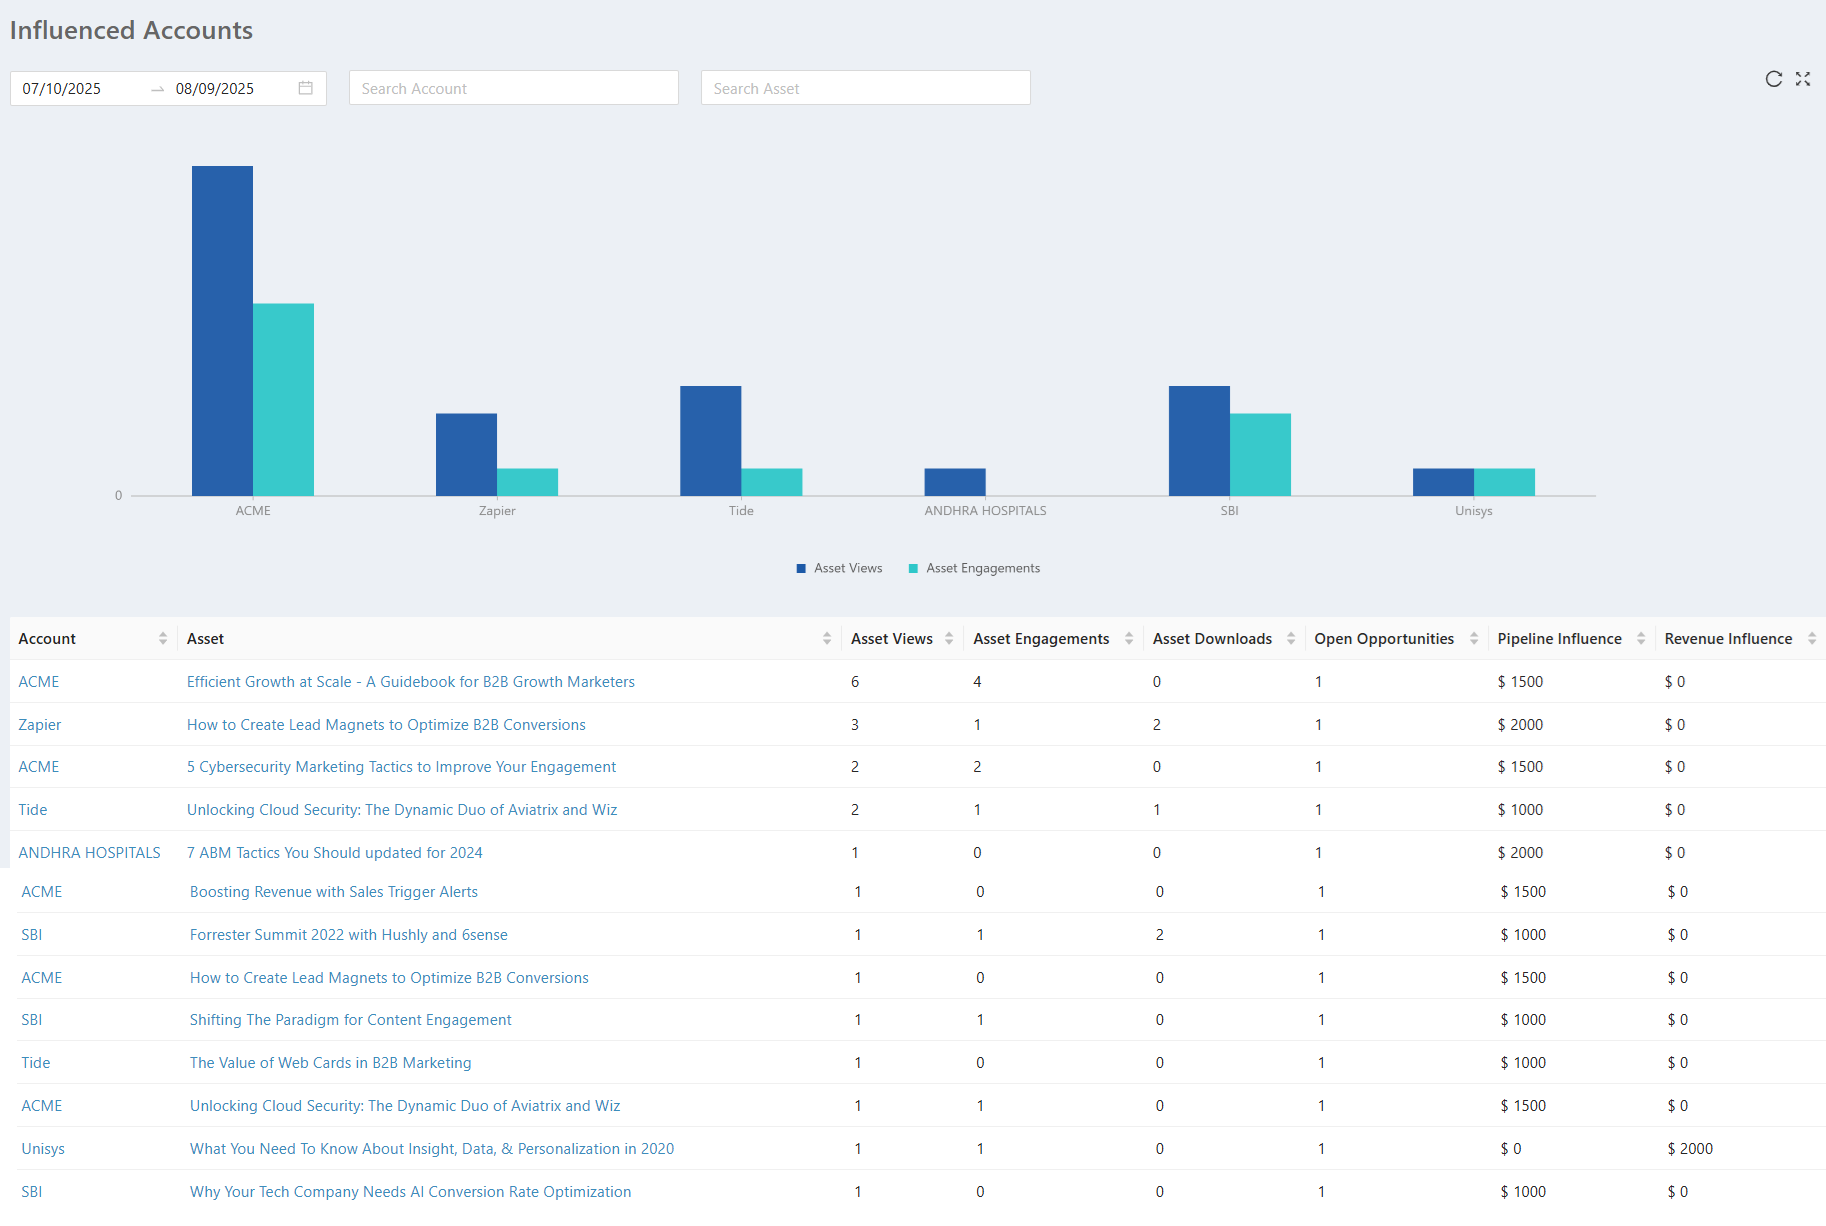
Task: Open Shifting The Paradigm for Content Engagement
Action: 351,1020
